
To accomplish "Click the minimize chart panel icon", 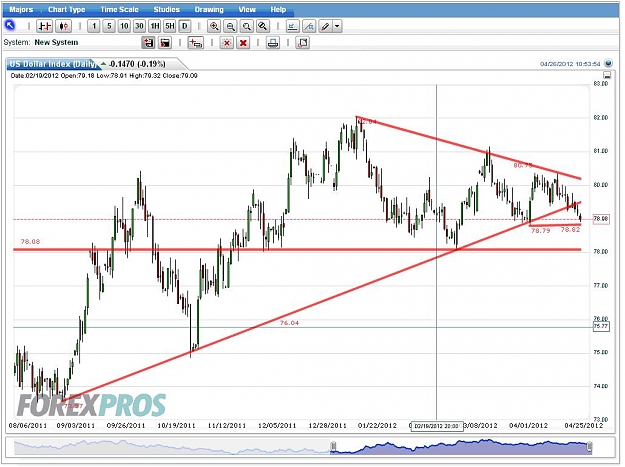I will (607, 75).
